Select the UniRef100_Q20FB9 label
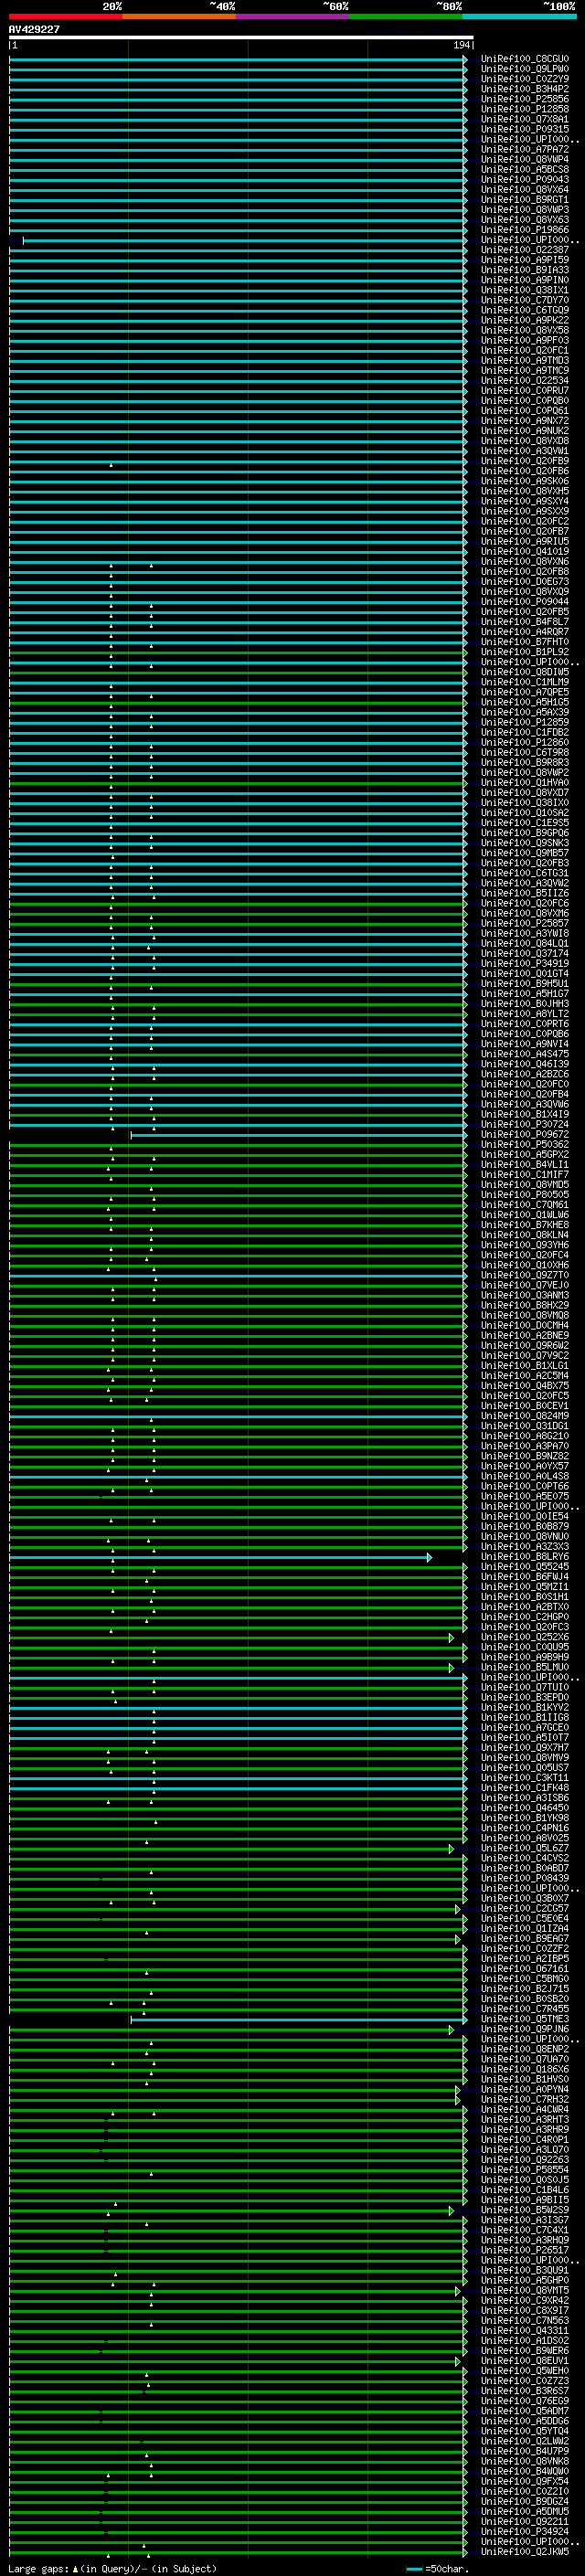Viewport: 585px width, 2576px height. [x=524, y=461]
